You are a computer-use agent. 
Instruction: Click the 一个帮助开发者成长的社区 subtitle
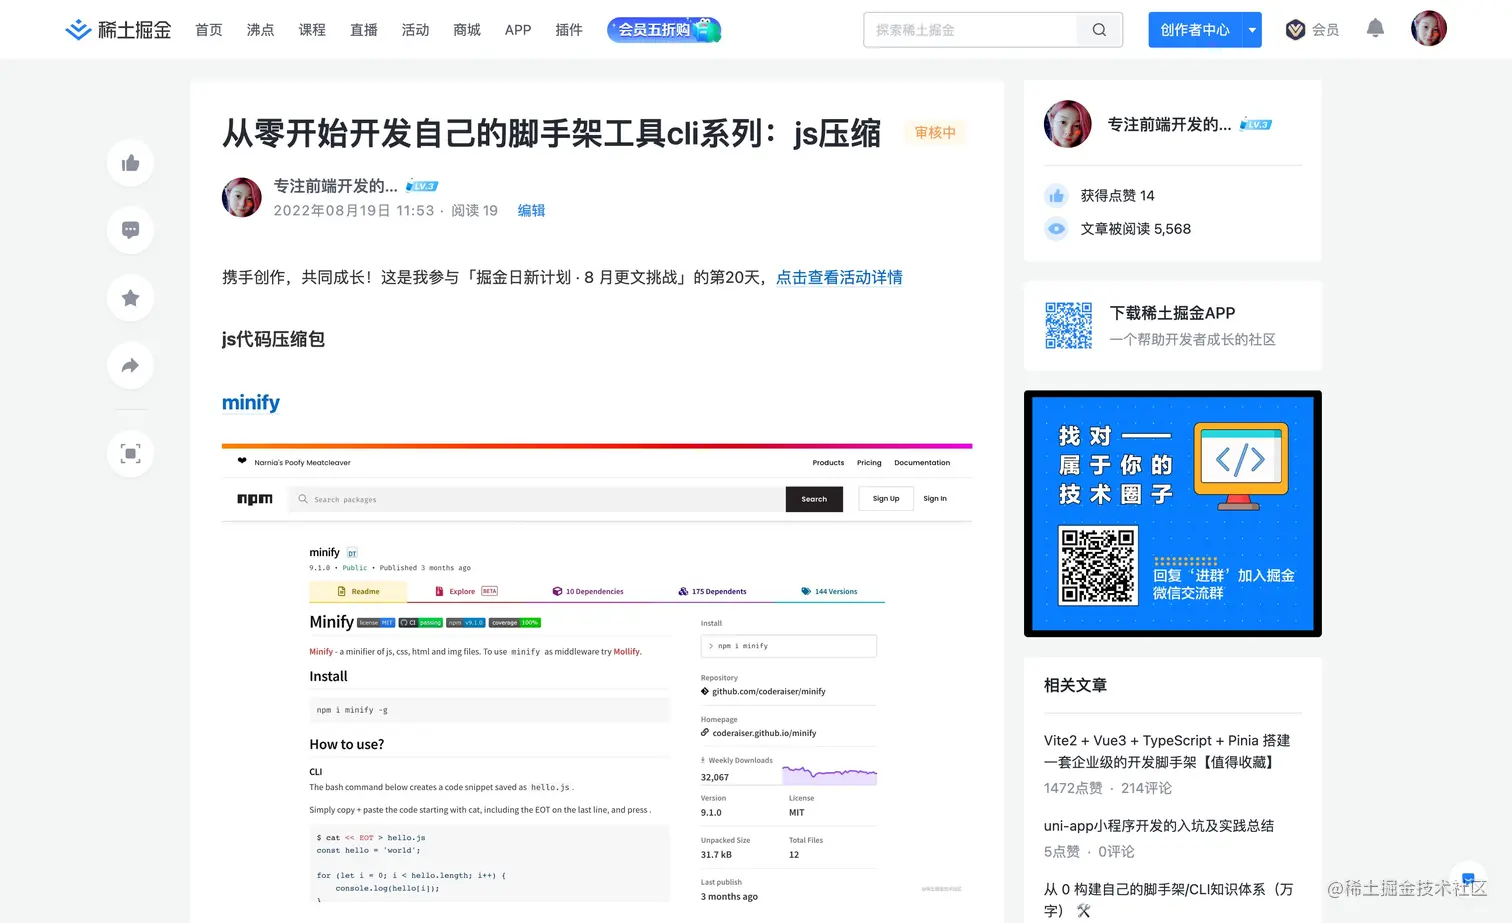click(x=1192, y=340)
